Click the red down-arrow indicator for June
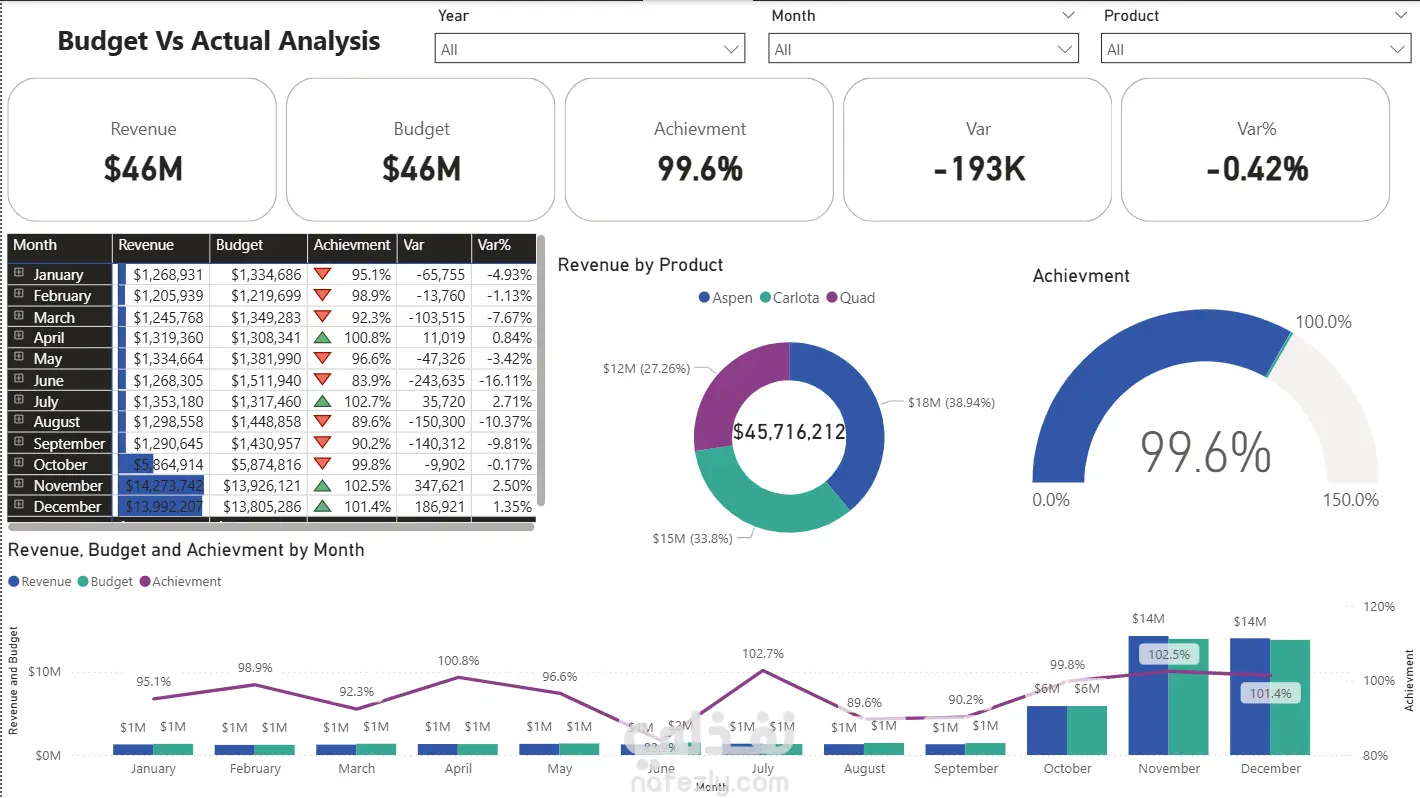This screenshot has width=1420, height=798. click(x=322, y=380)
